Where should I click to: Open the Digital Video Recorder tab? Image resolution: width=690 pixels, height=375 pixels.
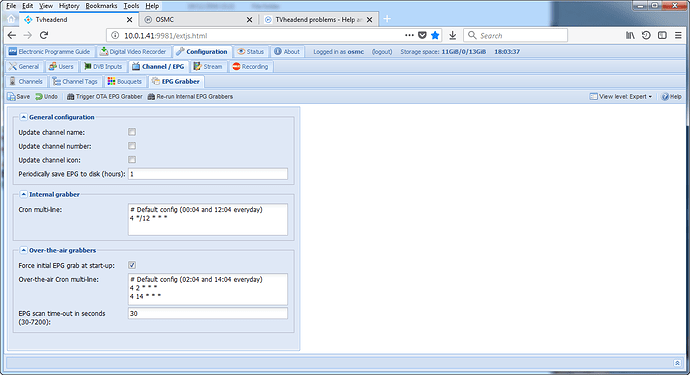pos(133,51)
